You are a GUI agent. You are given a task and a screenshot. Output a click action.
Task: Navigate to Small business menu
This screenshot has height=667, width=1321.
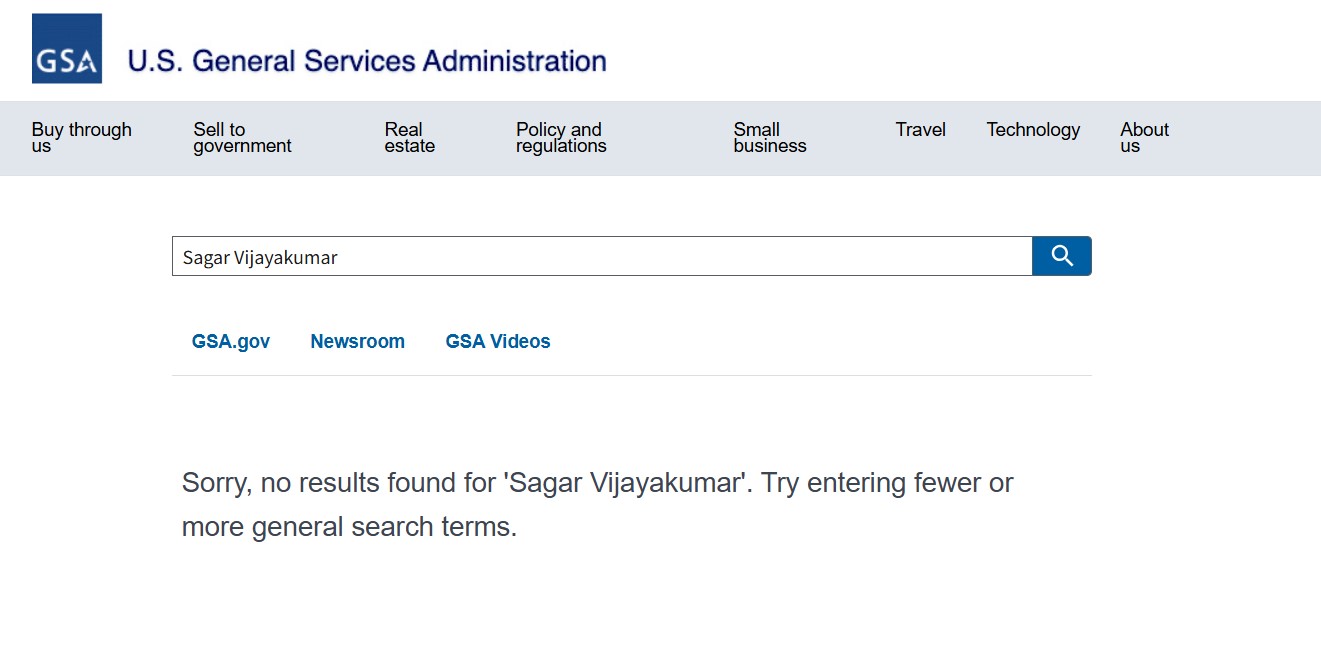tap(769, 138)
